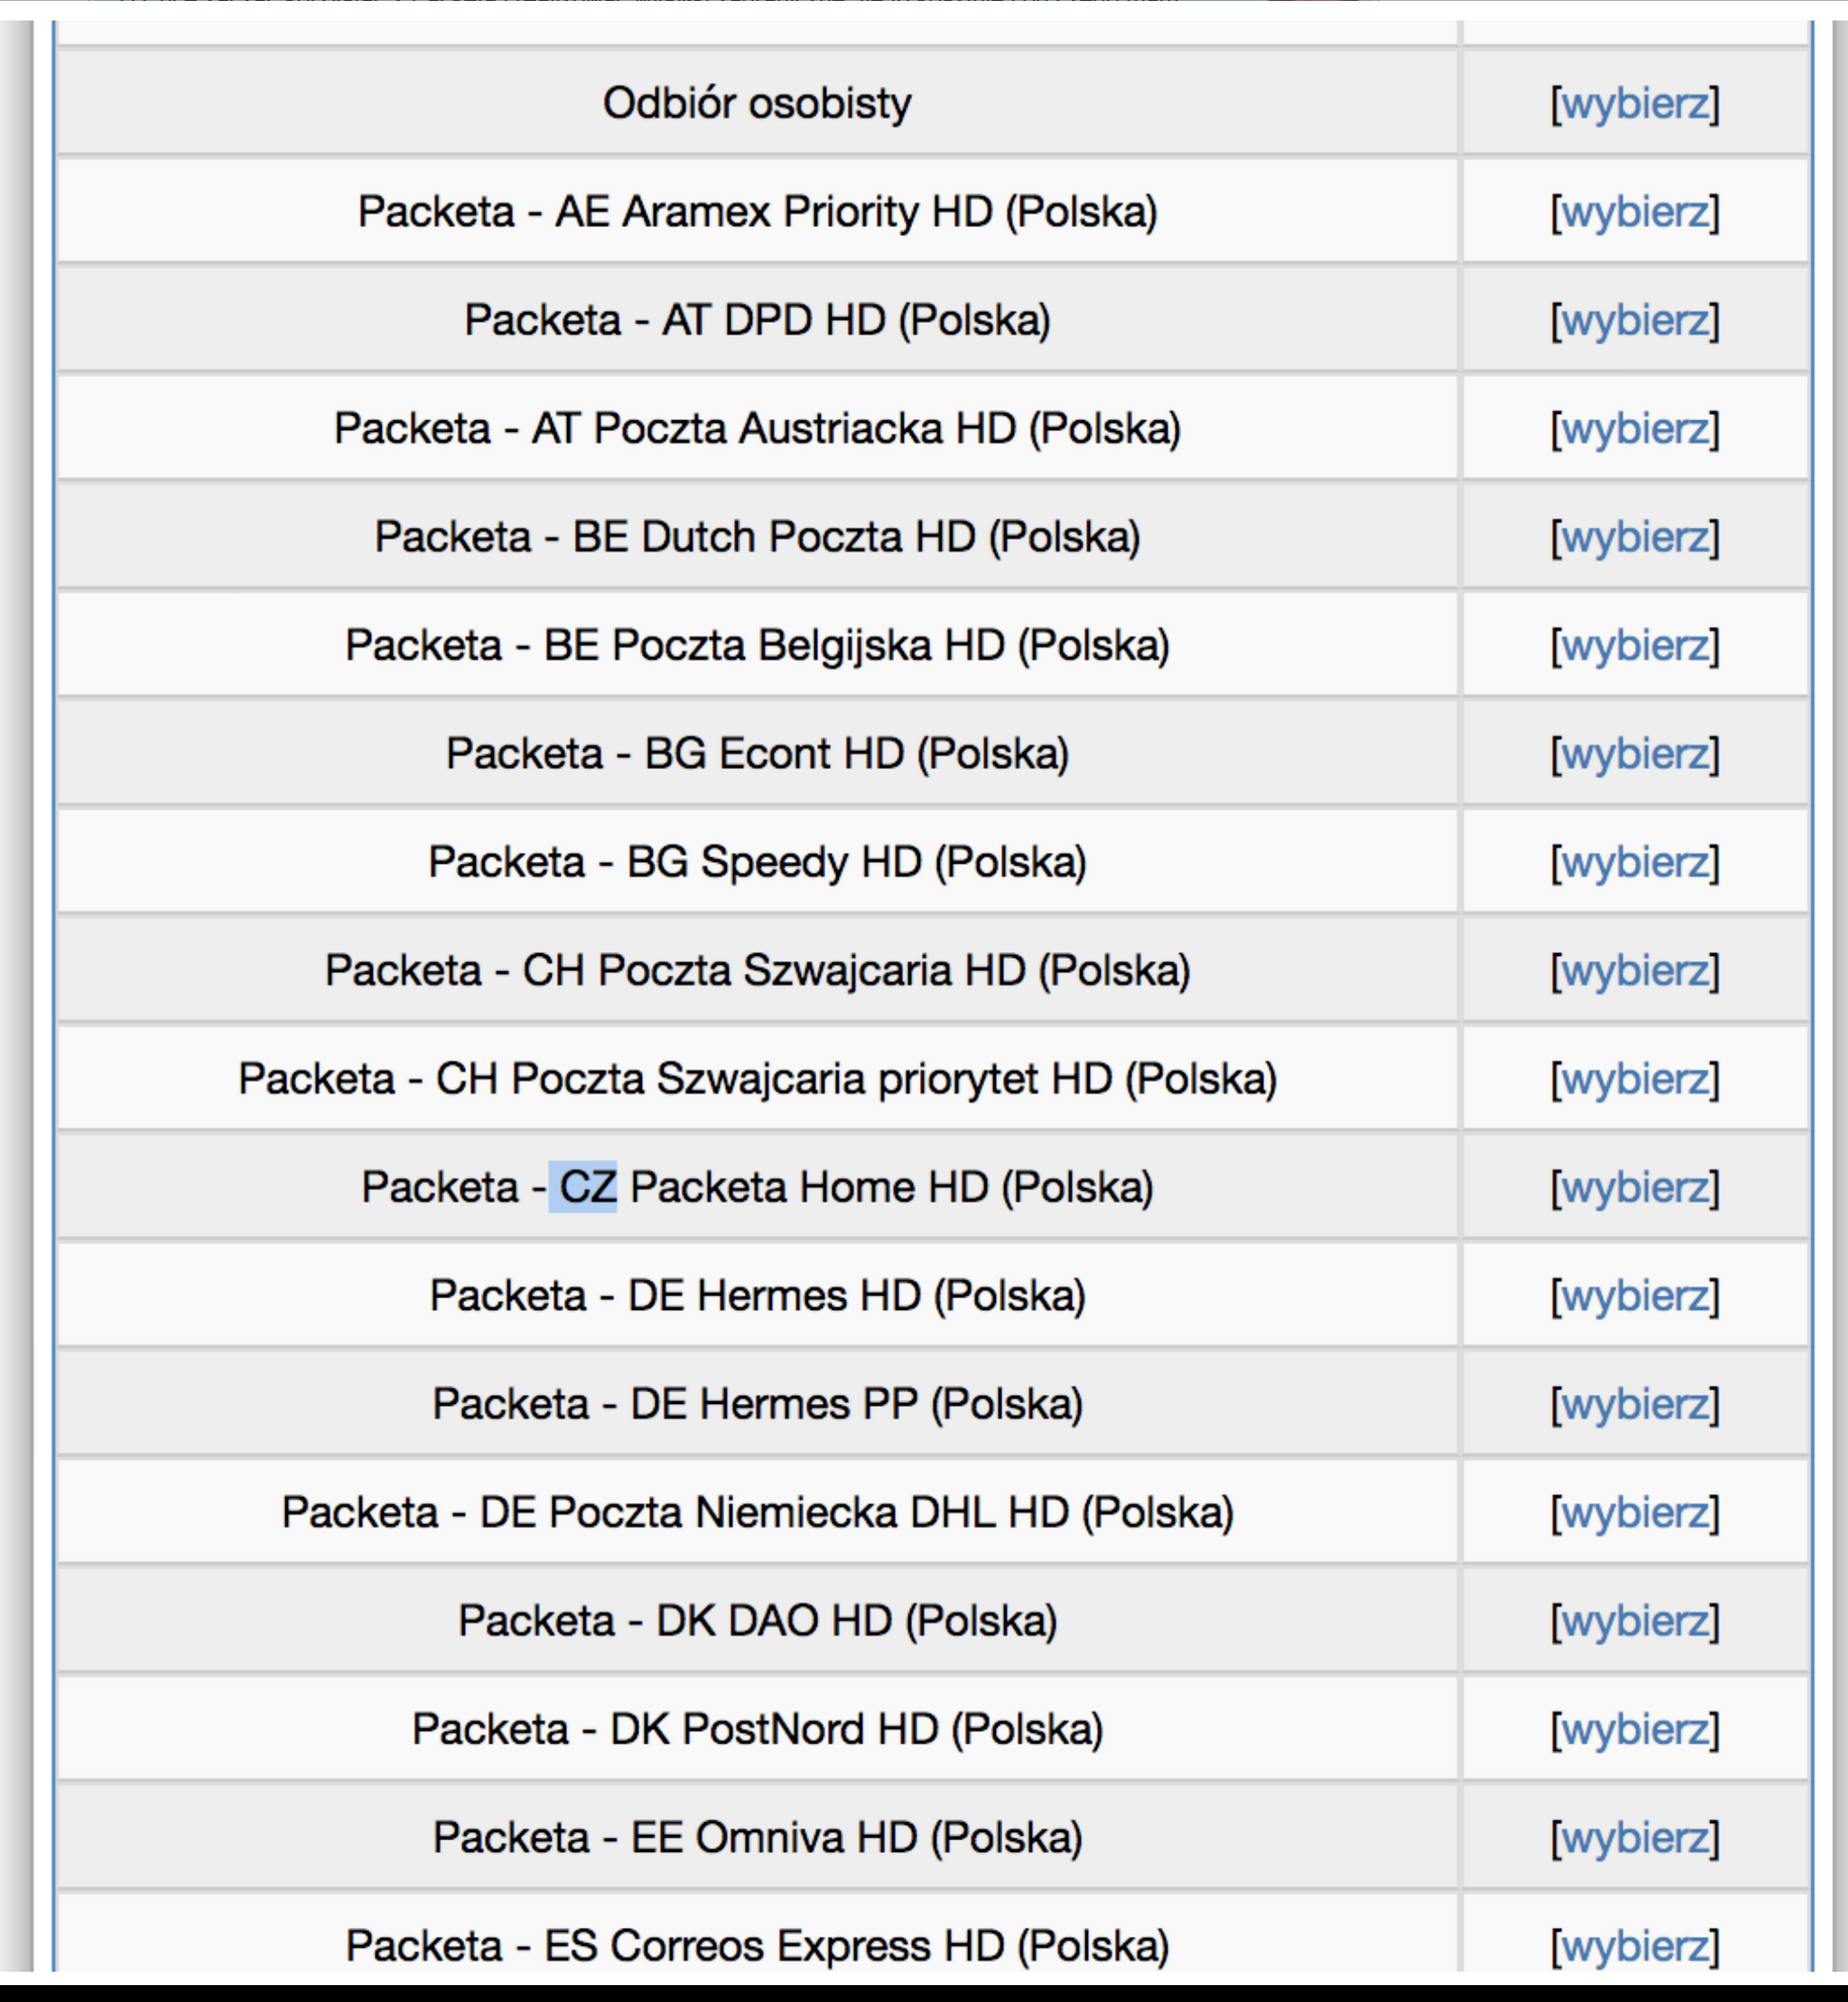Select wybierz for AE Aramex Priority HD
This screenshot has height=2002, width=1848.
tap(1635, 212)
